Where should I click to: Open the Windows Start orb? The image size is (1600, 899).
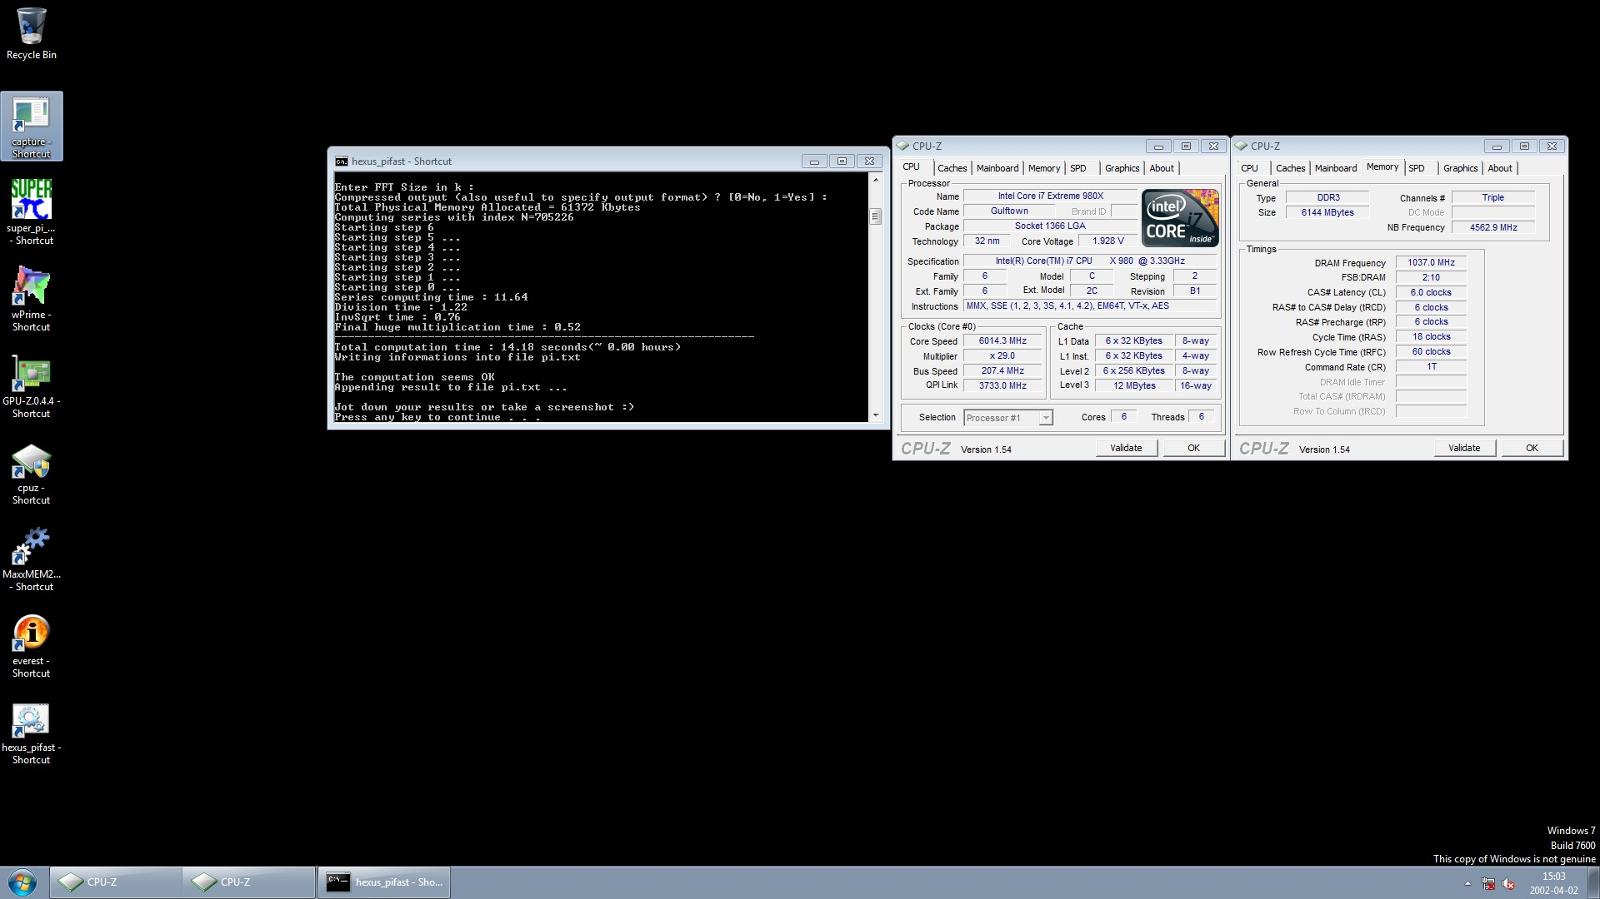[22, 882]
